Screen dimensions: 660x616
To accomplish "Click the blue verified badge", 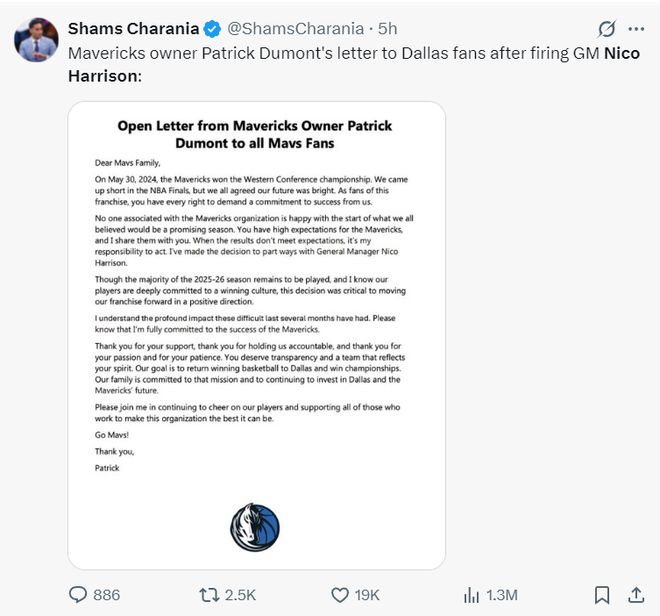I will pyautogui.click(x=212, y=28).
